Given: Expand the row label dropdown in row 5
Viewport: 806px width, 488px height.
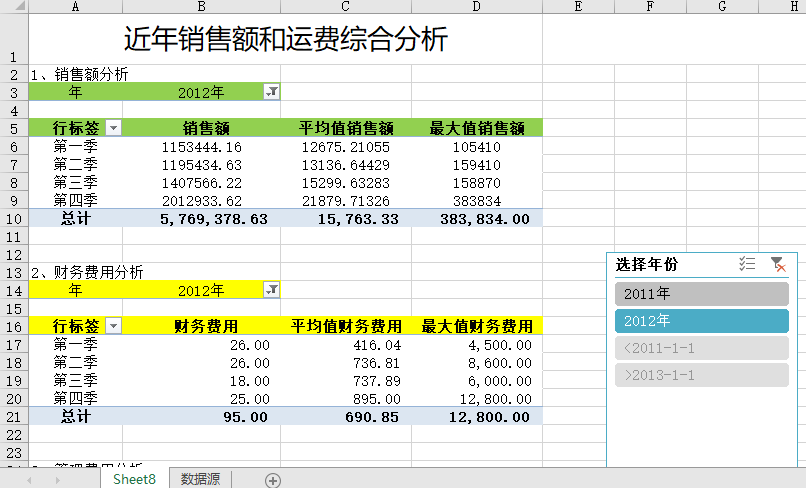Looking at the screenshot, I should [113, 128].
